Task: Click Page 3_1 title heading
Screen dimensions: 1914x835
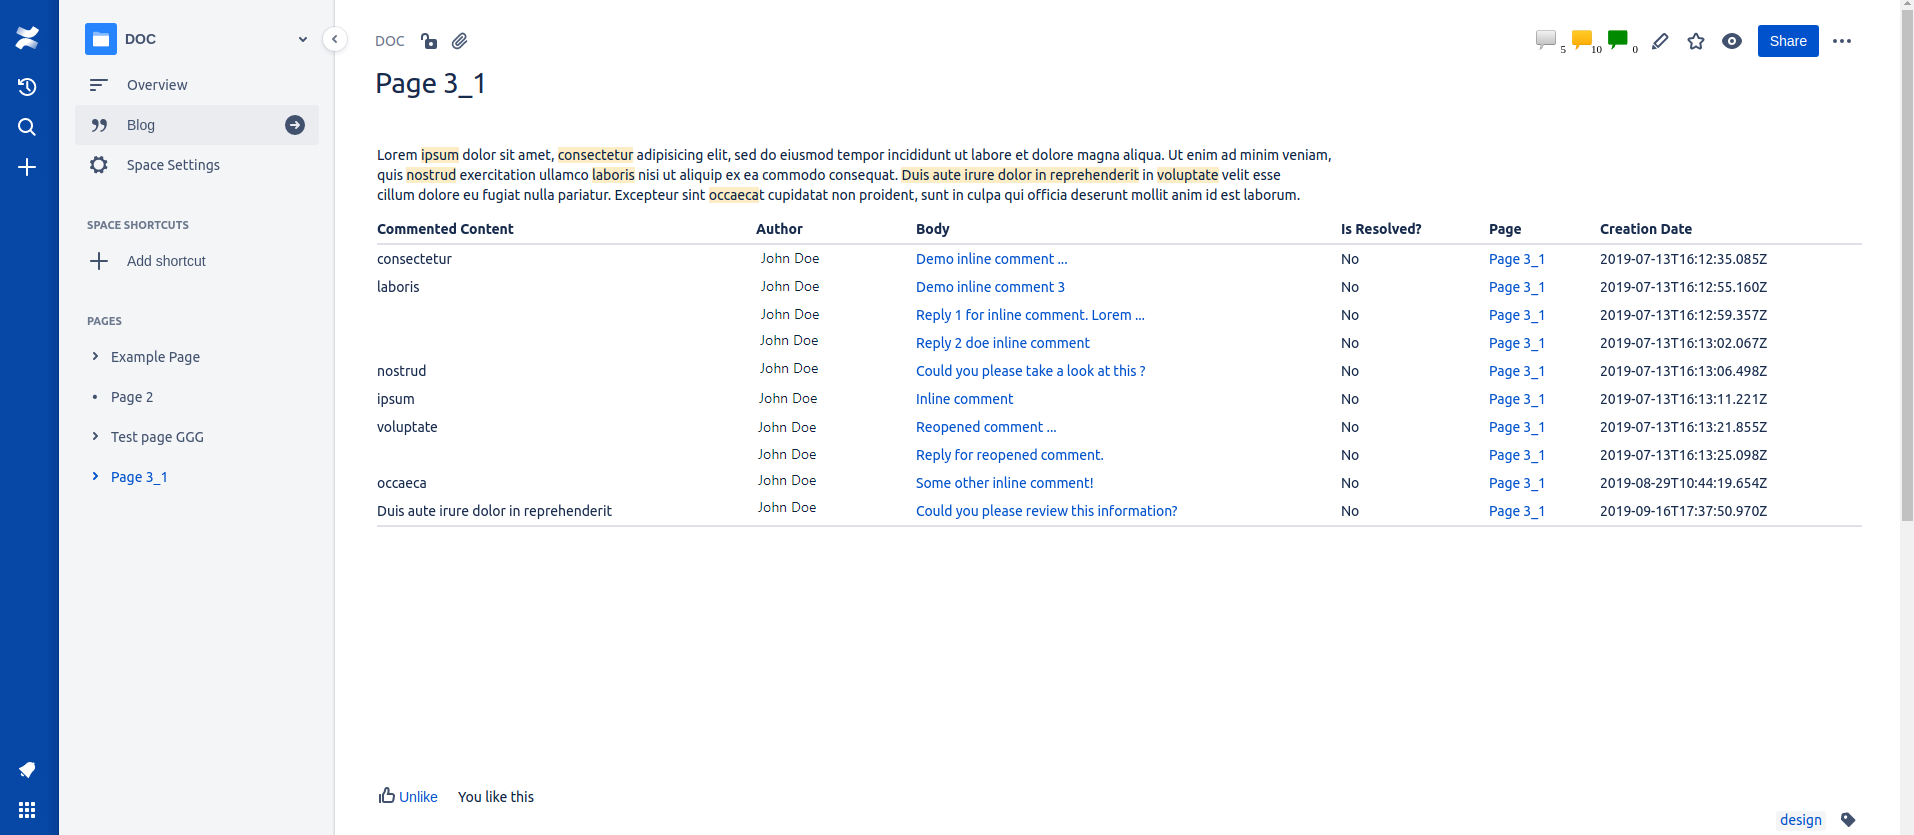Action: coord(430,84)
